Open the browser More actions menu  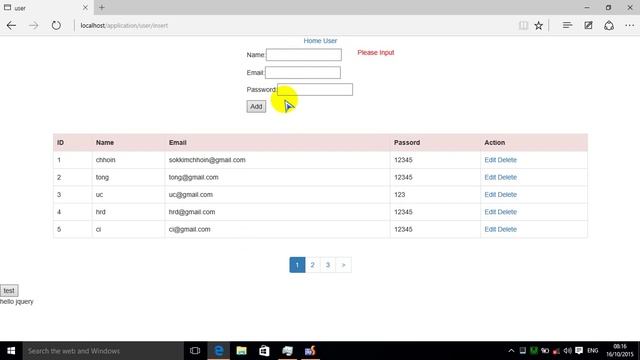(630, 25)
